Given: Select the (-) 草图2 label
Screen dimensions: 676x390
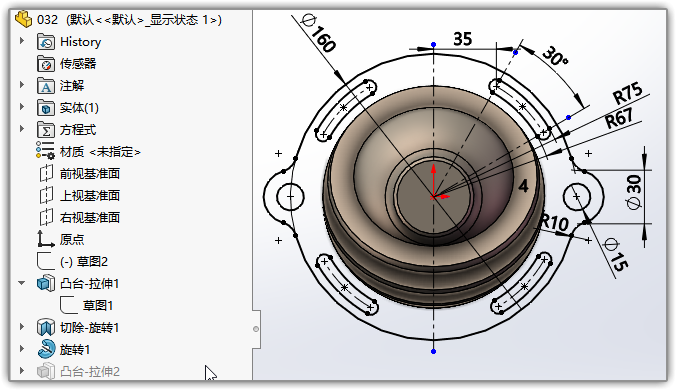Looking at the screenshot, I should [84, 262].
